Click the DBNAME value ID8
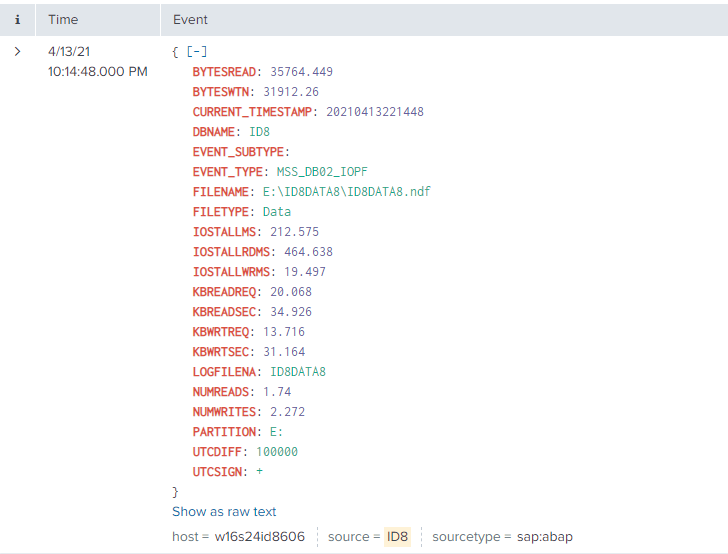Screen dimensions: 728x554 tap(260, 131)
